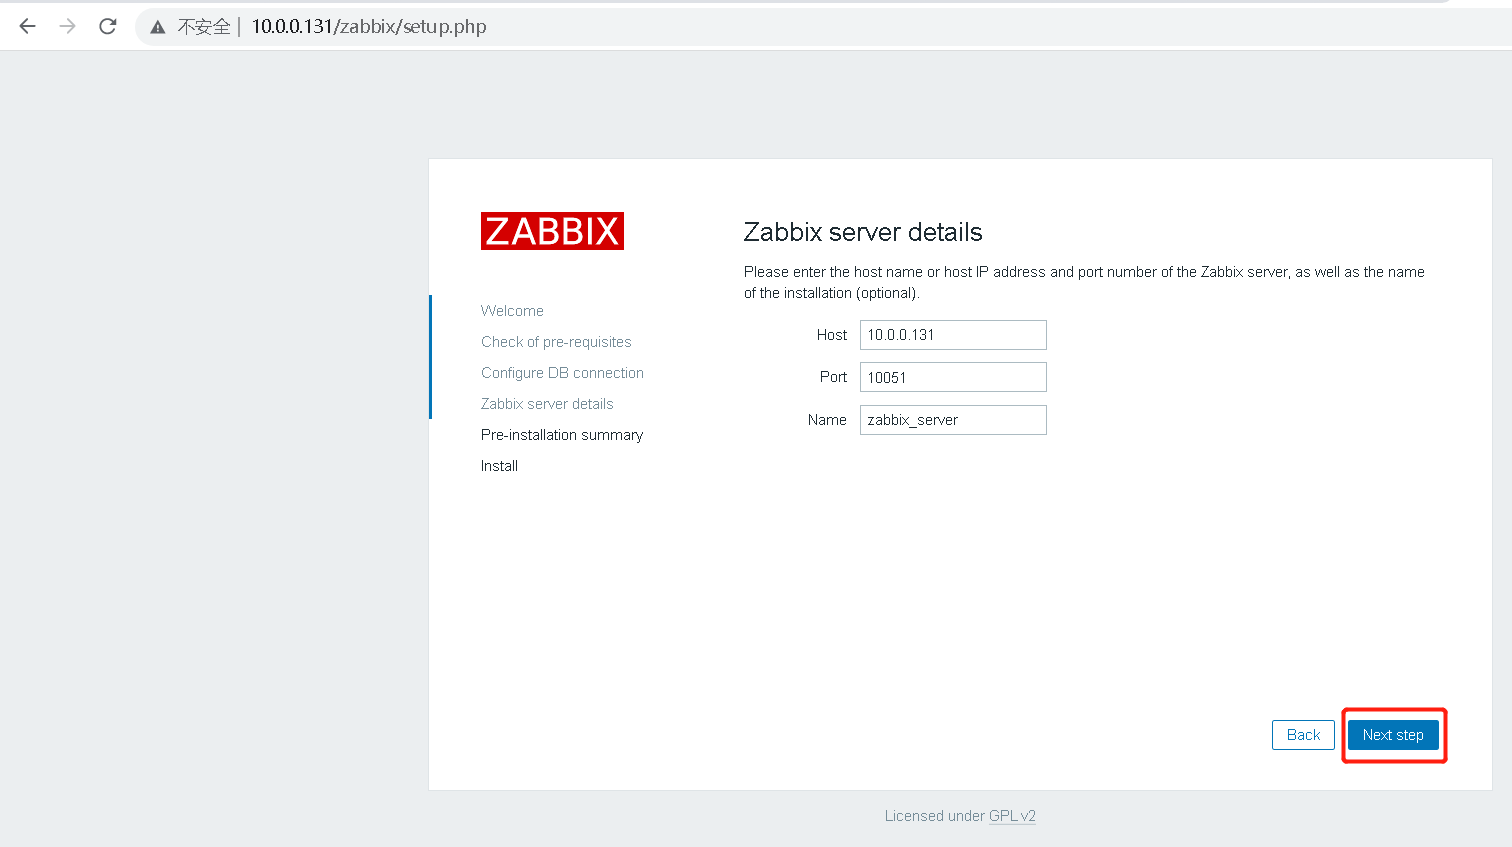
Task: Select Pre-installation summary step
Action: (x=562, y=435)
